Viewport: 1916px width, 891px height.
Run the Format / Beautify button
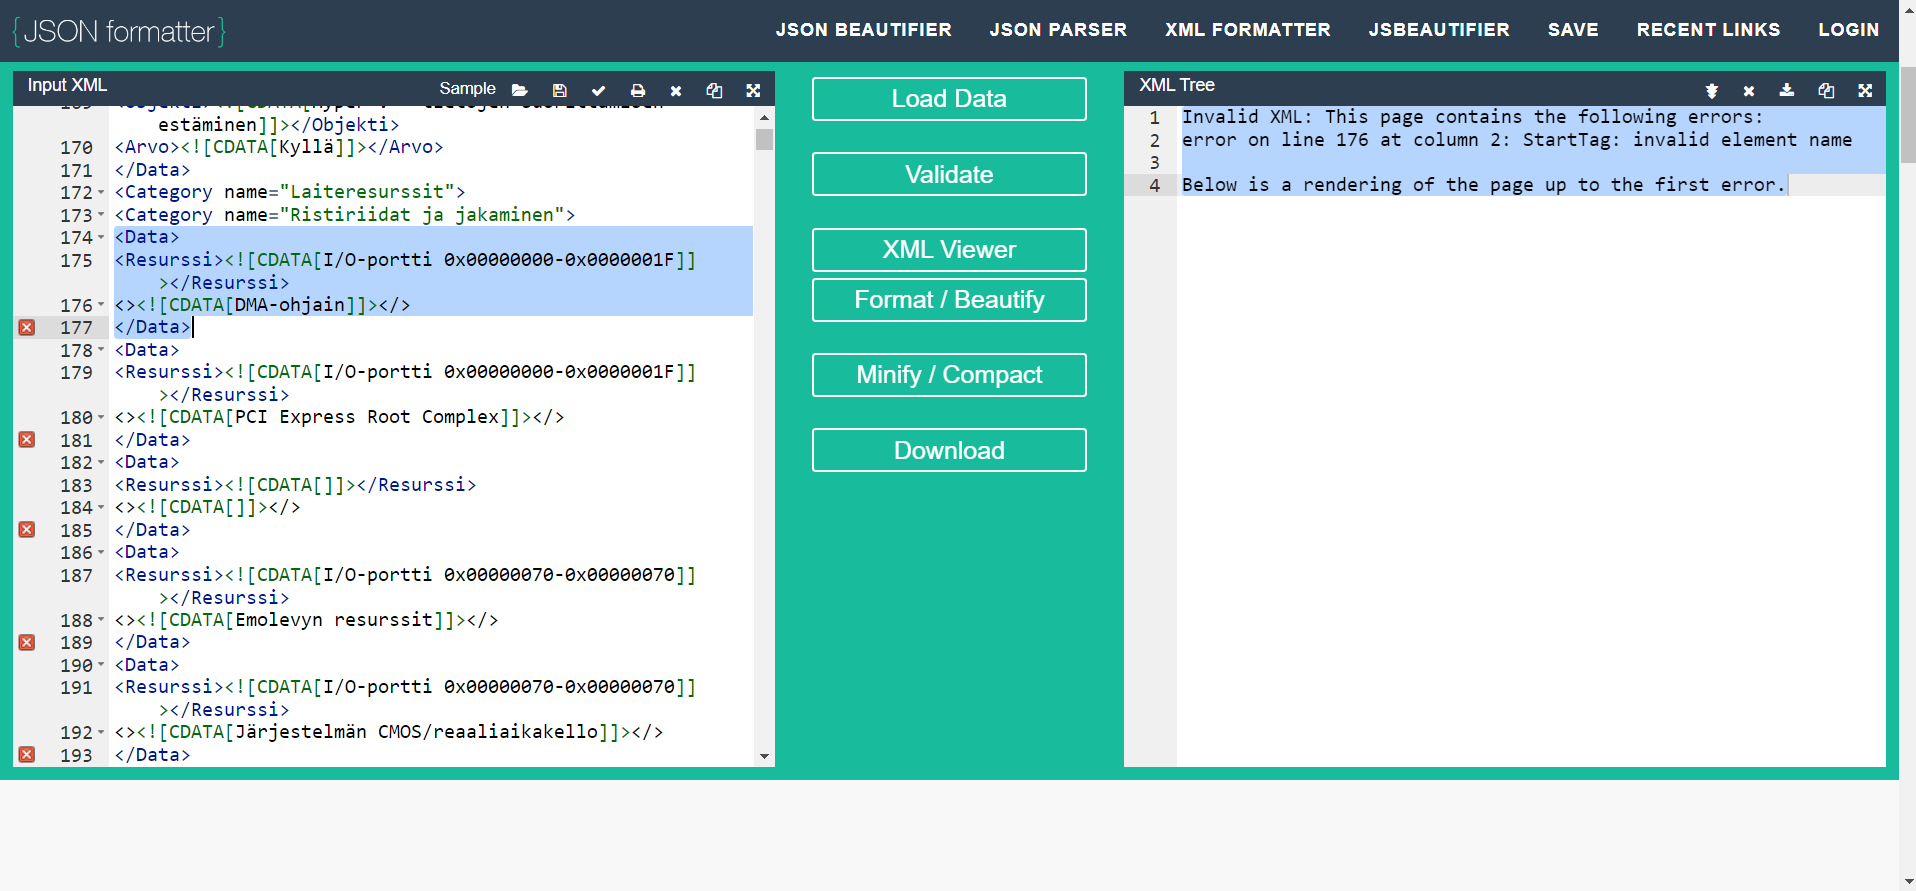949,300
